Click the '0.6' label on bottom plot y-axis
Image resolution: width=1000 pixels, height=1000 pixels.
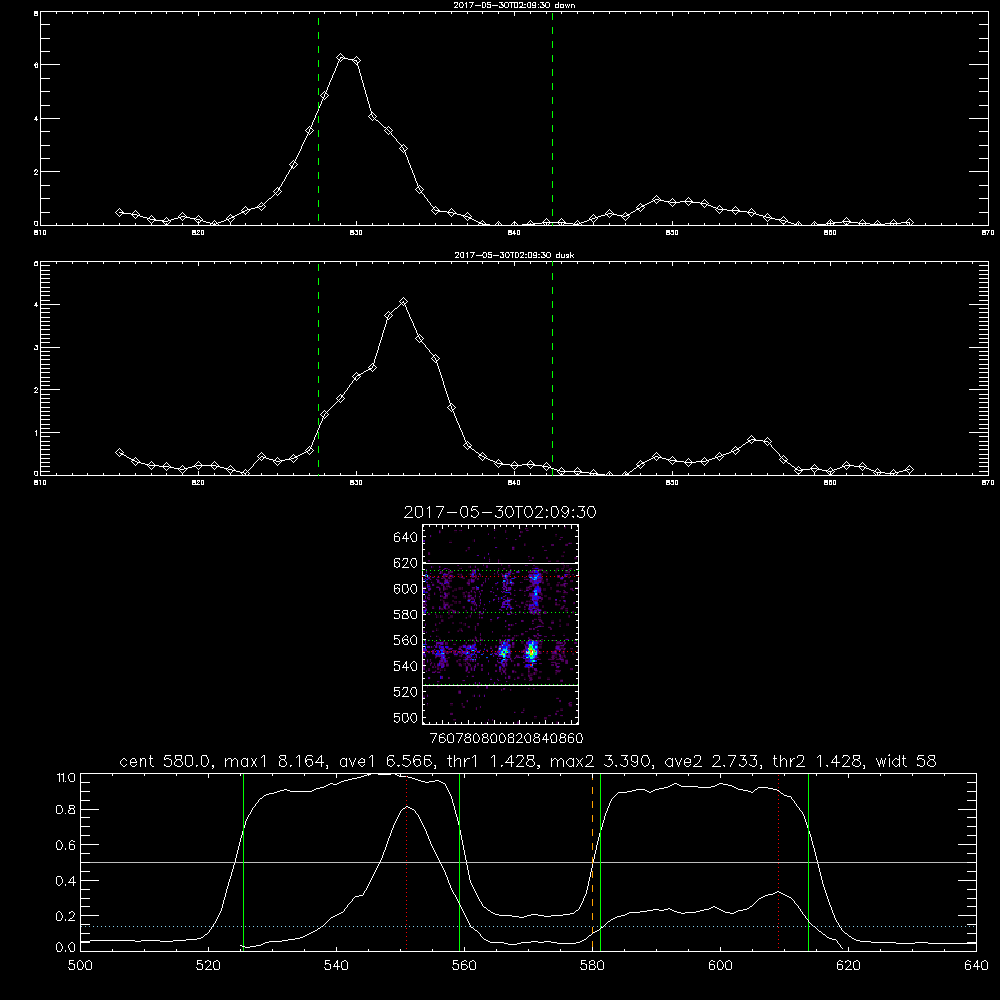pos(66,845)
